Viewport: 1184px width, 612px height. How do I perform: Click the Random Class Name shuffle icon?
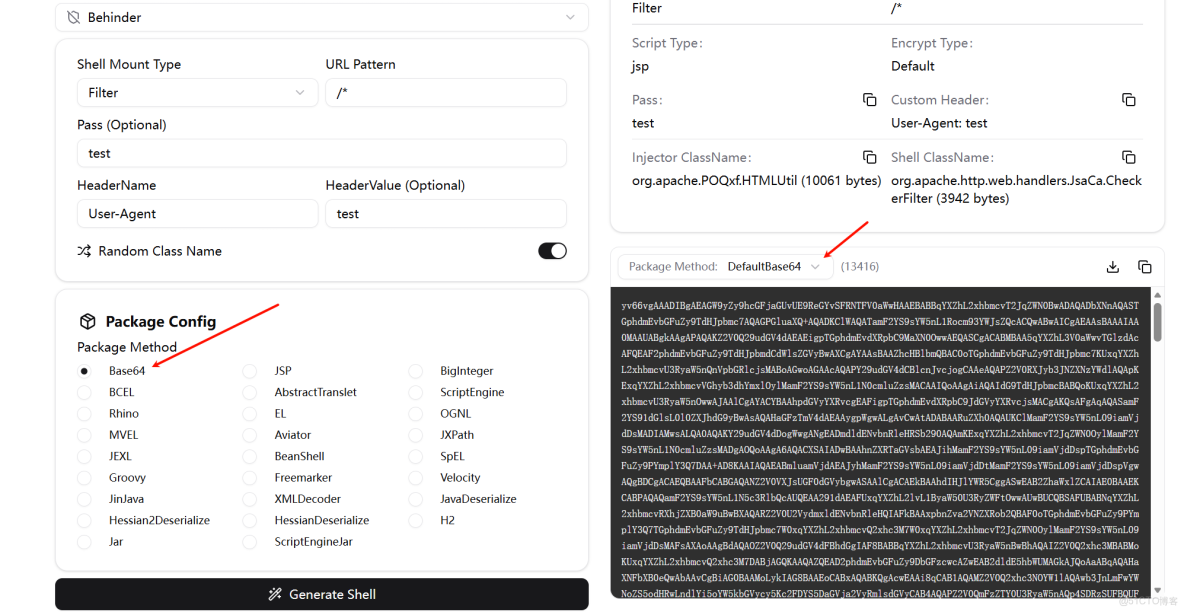(x=84, y=251)
